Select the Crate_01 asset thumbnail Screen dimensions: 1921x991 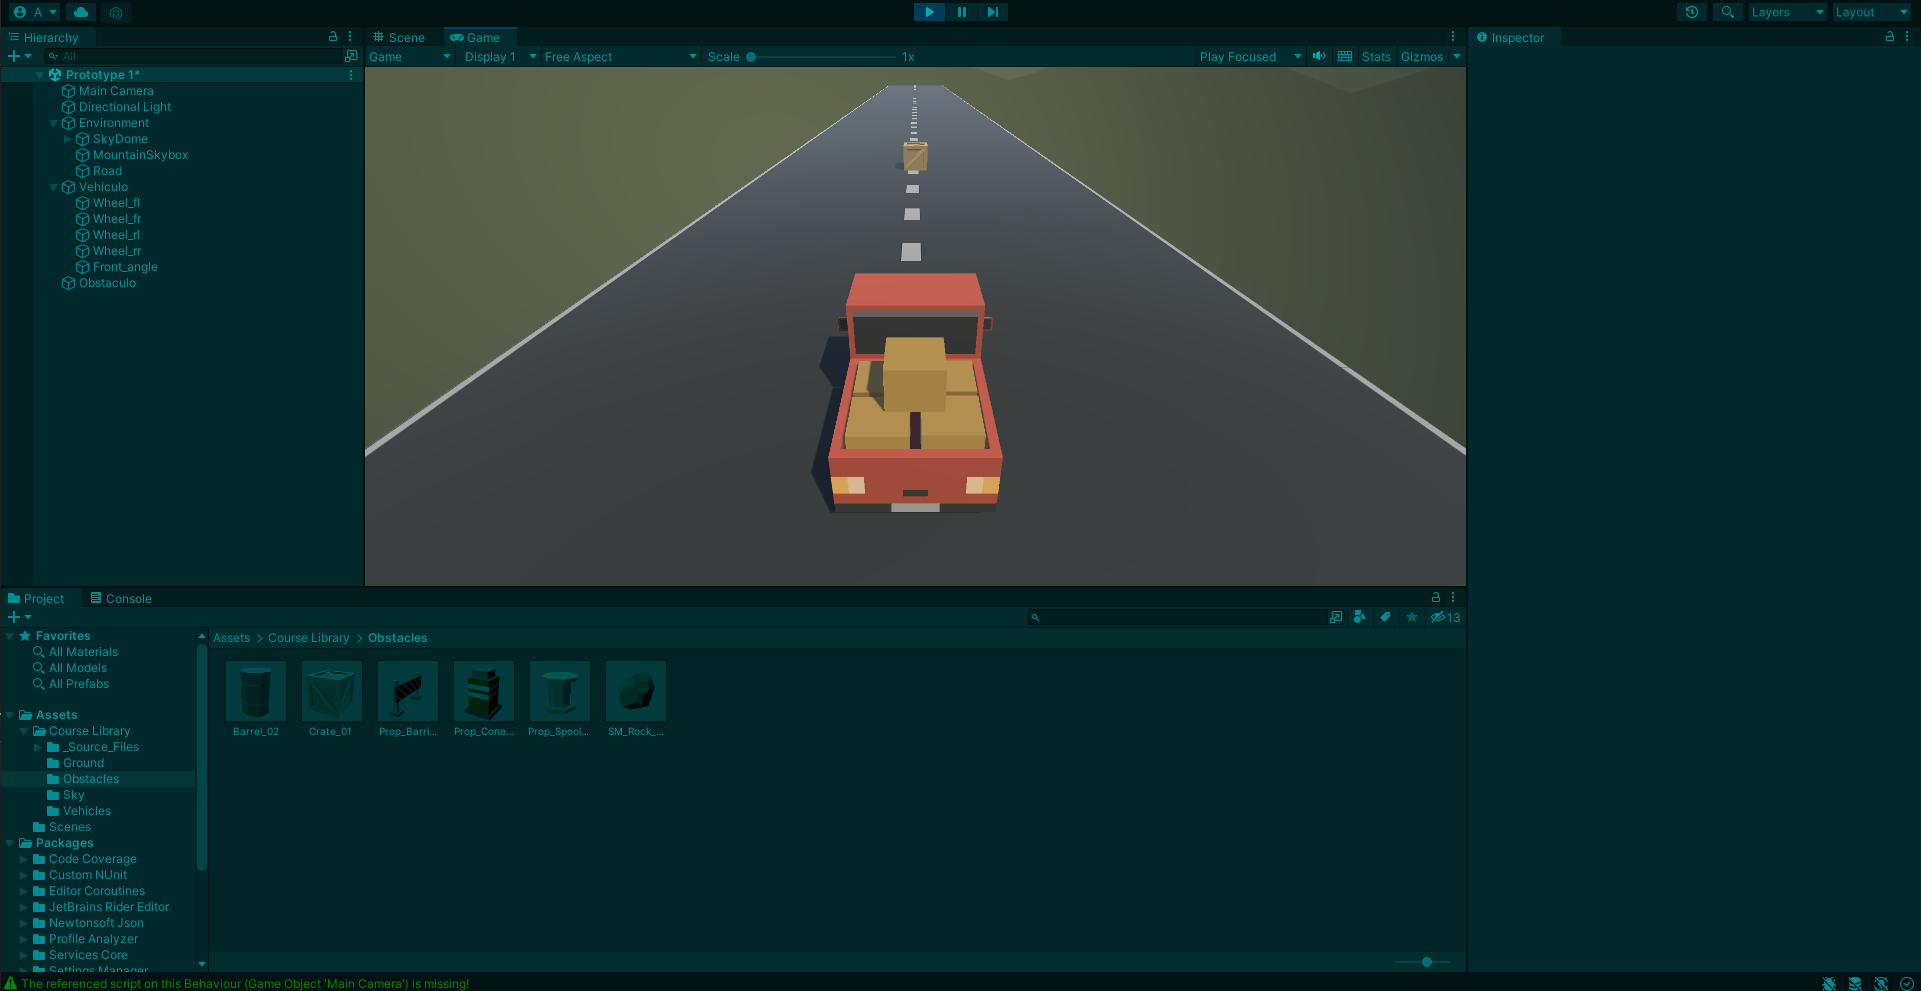point(331,691)
